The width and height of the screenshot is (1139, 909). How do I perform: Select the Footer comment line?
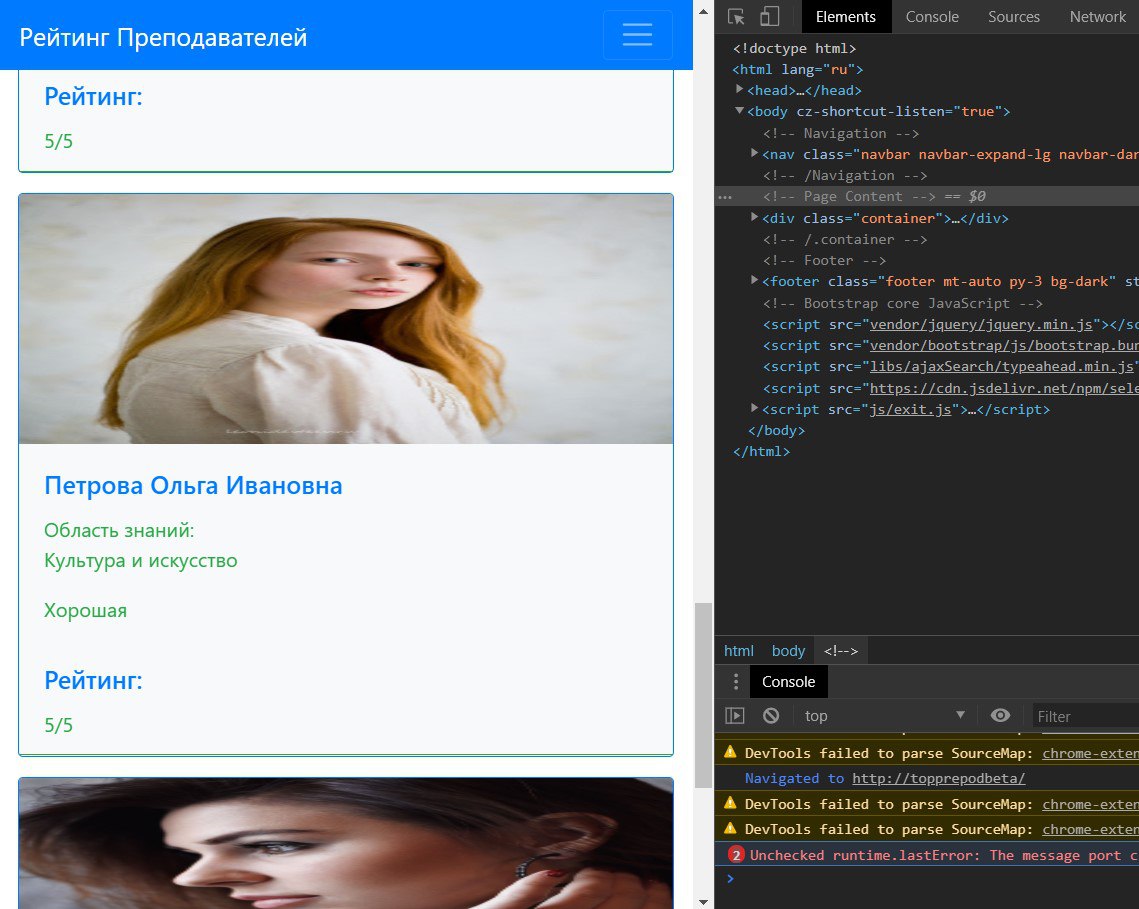pyautogui.click(x=824, y=260)
